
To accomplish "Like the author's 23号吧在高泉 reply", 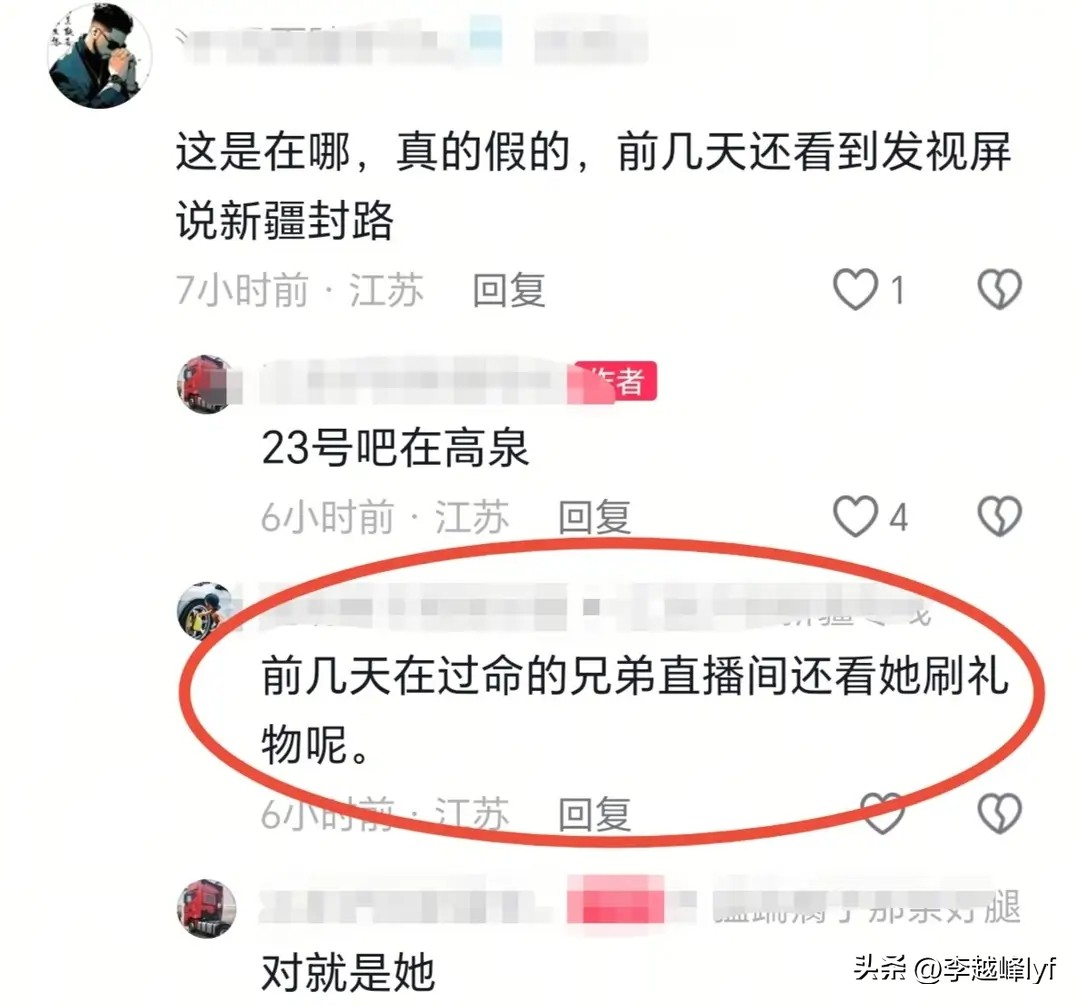I will click(855, 516).
